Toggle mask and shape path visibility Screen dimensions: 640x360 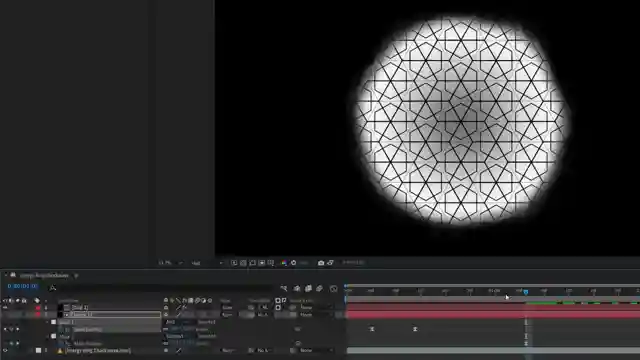coord(253,263)
